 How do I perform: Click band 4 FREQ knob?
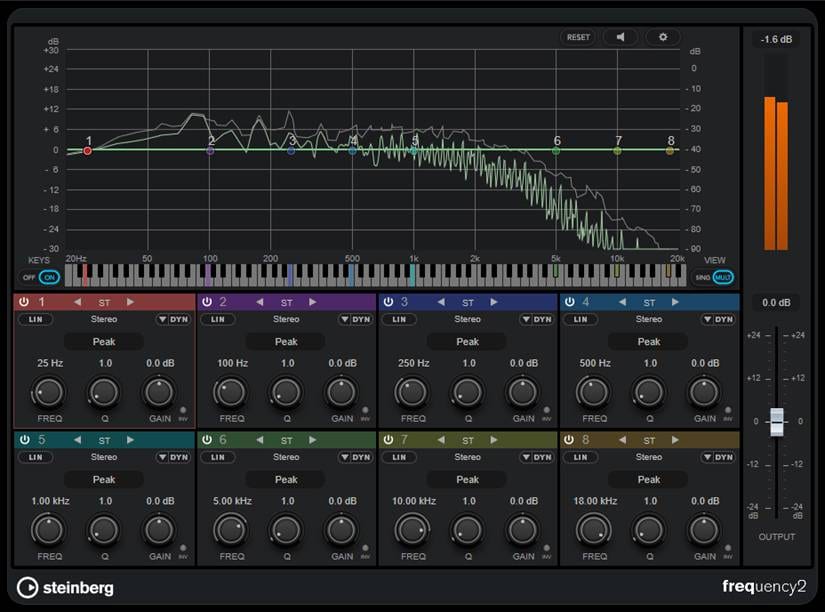coord(593,393)
